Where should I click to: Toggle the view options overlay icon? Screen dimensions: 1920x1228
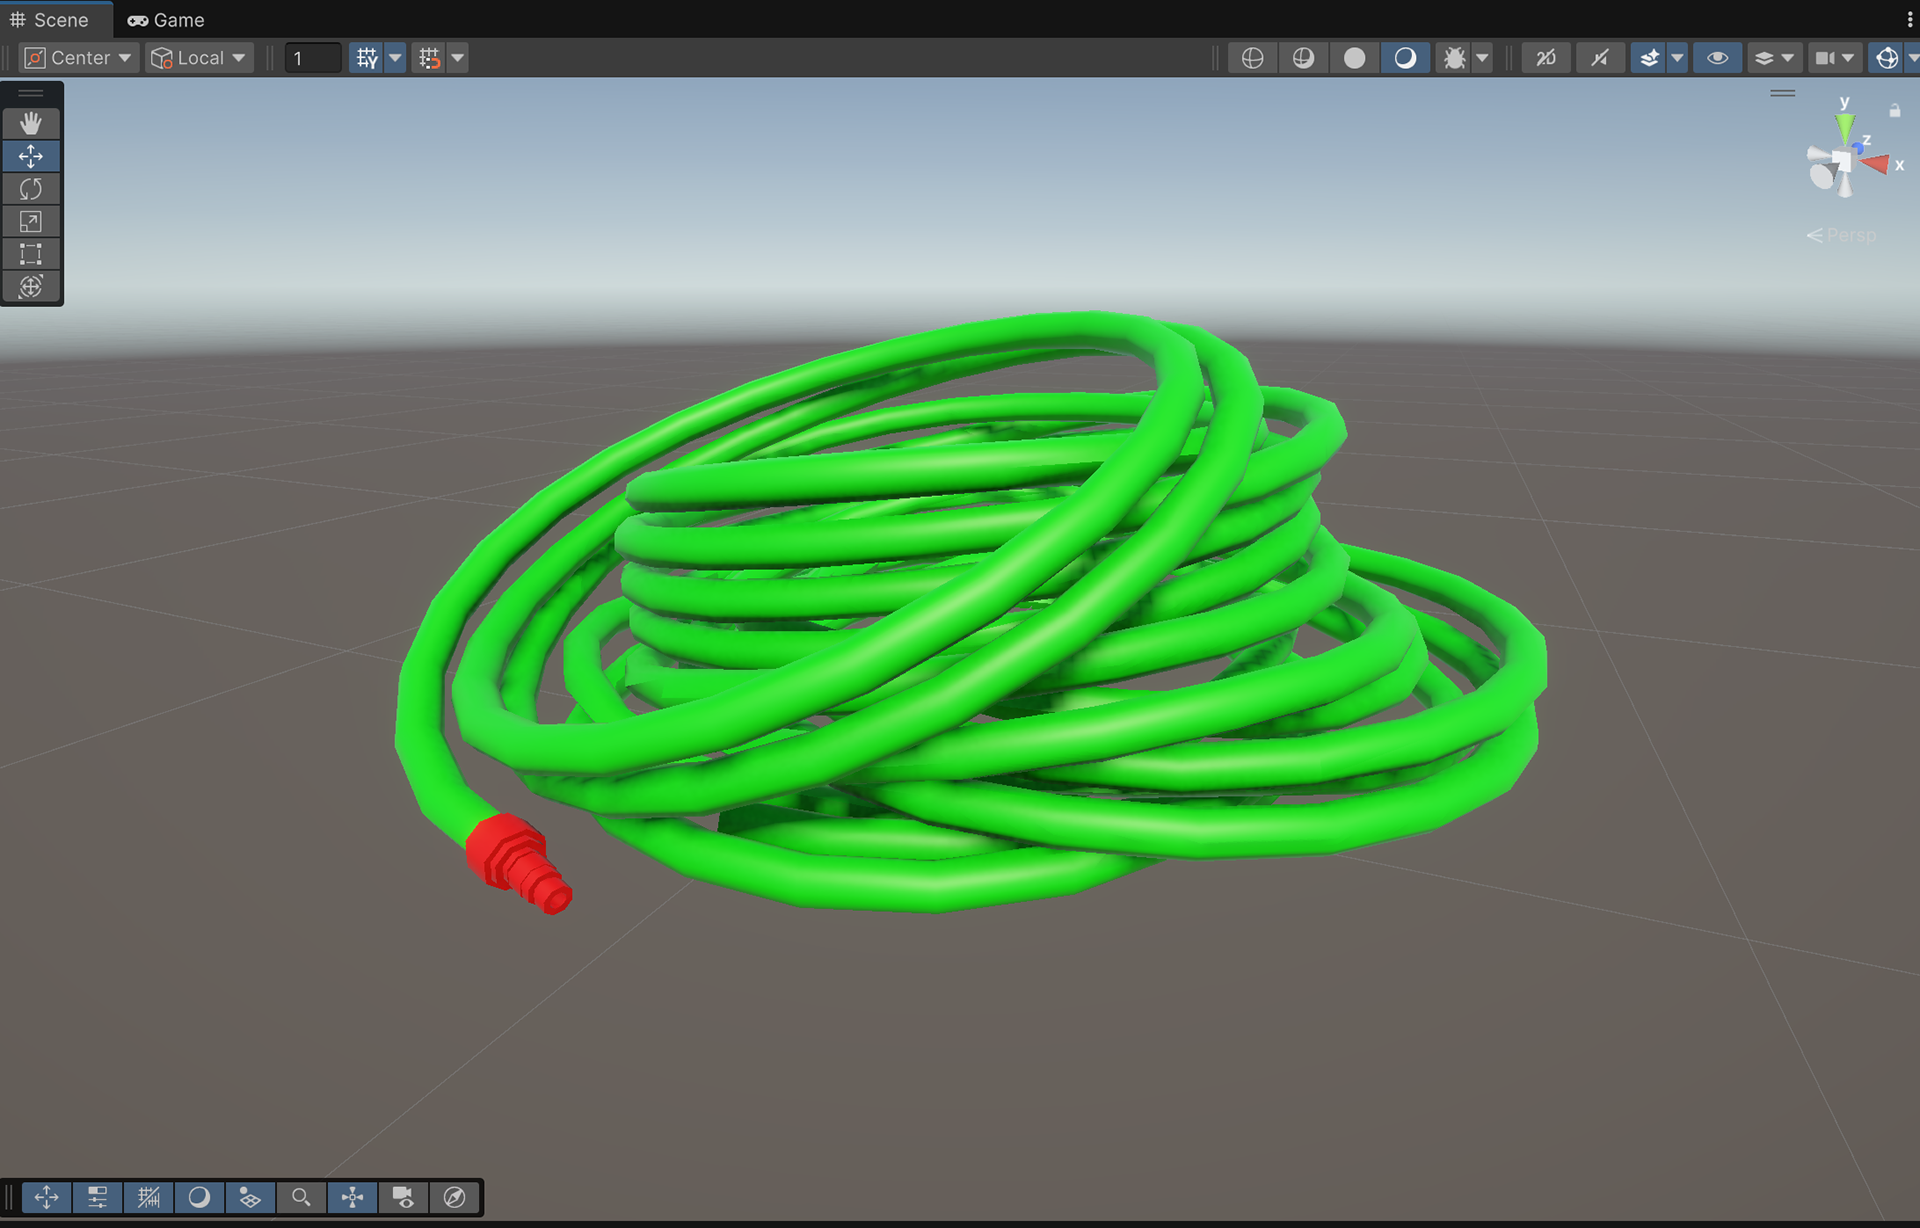click(x=250, y=1197)
